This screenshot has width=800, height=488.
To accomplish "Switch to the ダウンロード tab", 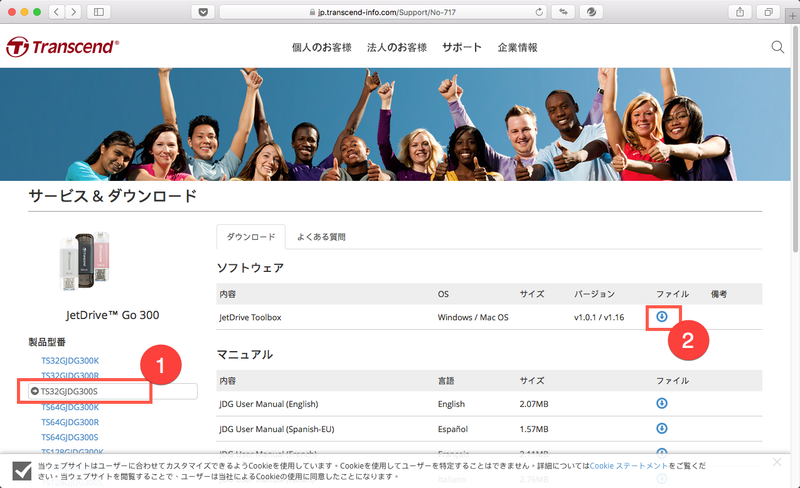I will point(251,237).
